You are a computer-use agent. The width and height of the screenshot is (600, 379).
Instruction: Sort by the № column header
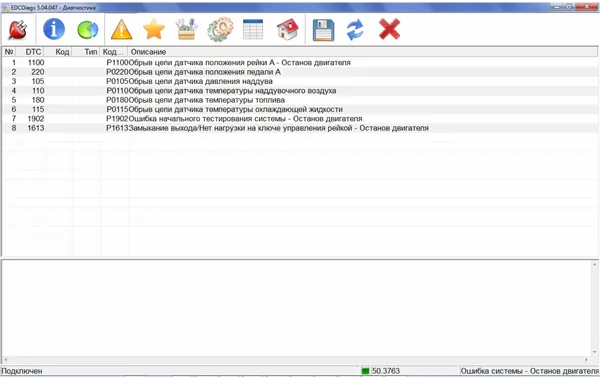point(9,52)
